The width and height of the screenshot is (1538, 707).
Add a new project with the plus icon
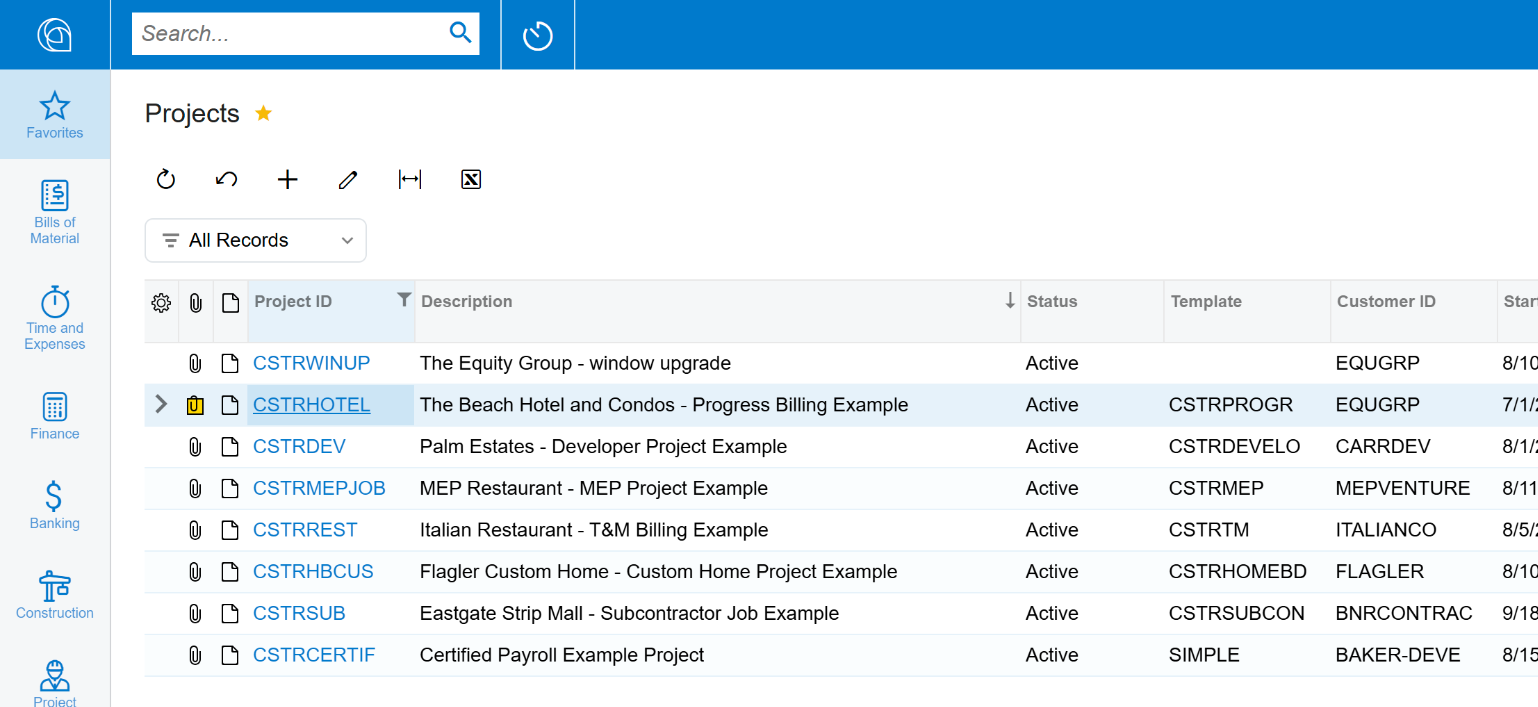[288, 180]
